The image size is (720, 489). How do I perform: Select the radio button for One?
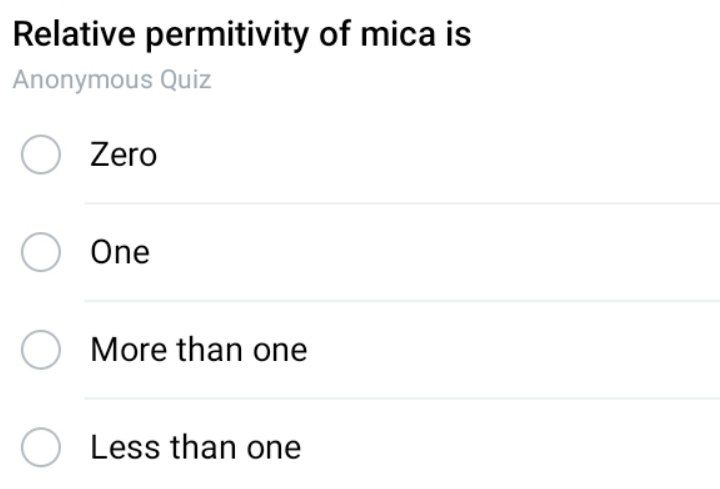(x=41, y=252)
